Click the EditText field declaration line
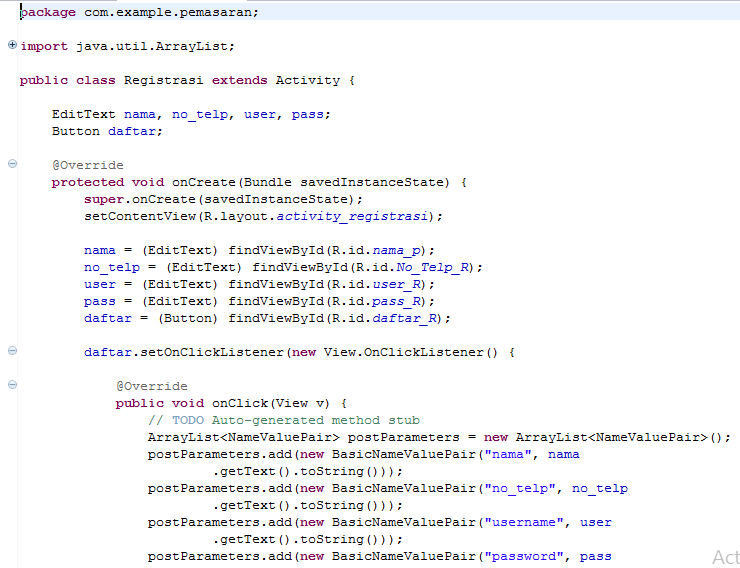 [191, 115]
